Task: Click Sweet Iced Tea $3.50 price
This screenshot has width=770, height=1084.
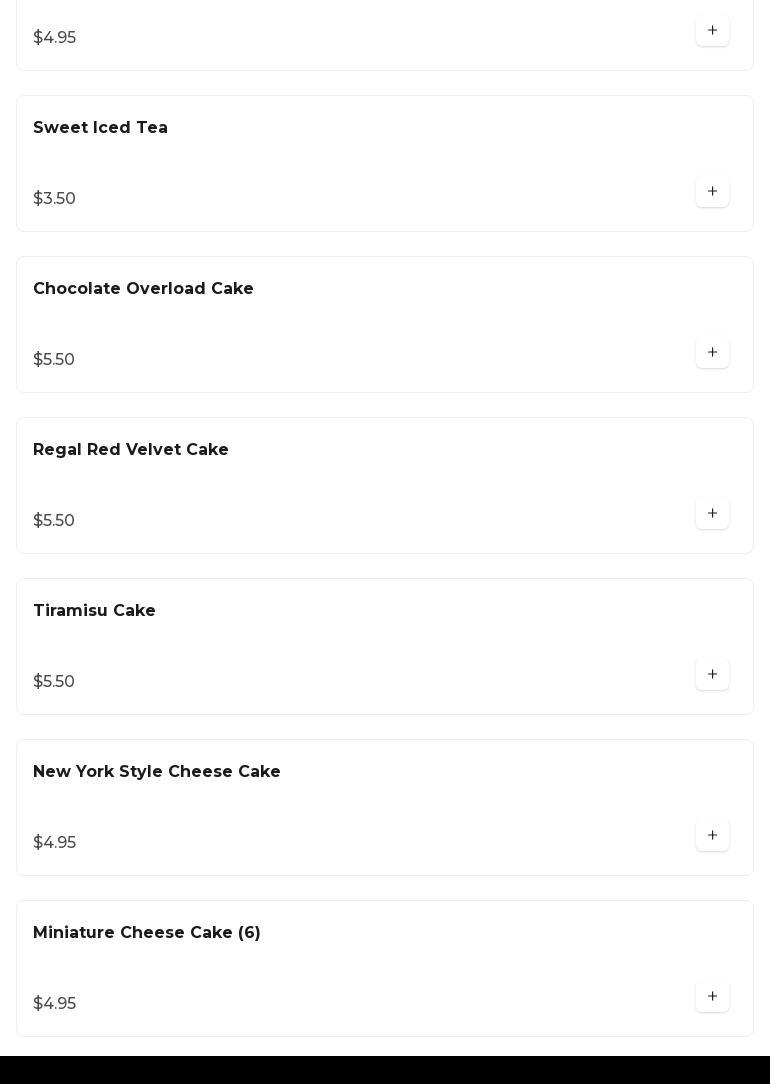Action: (x=55, y=199)
